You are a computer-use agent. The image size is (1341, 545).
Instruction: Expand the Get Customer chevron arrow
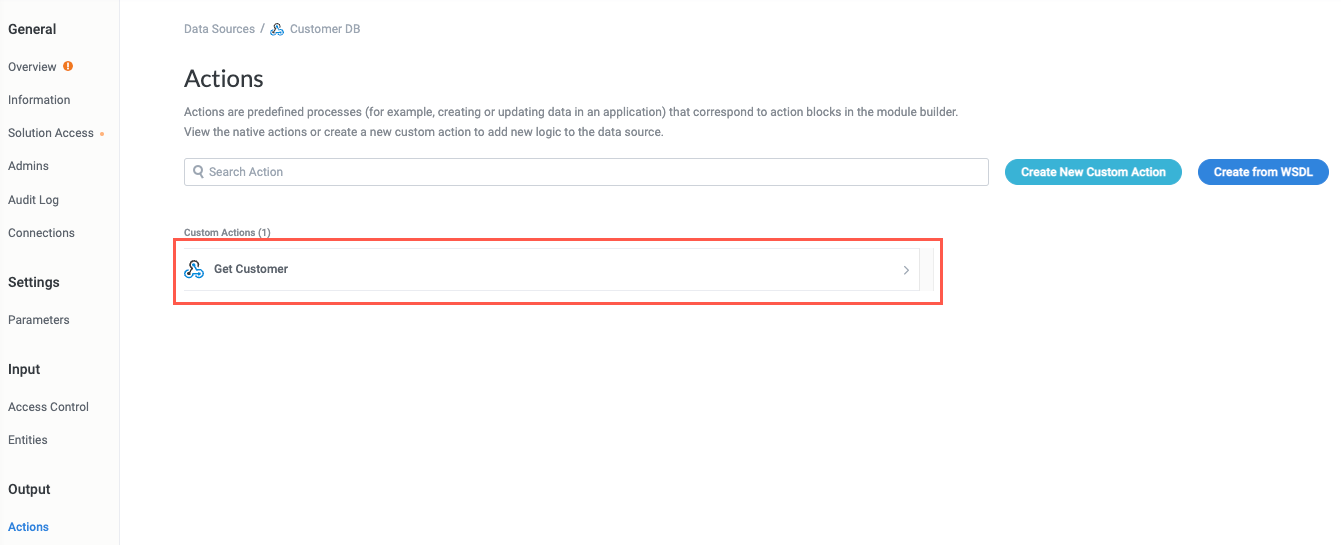[906, 270]
